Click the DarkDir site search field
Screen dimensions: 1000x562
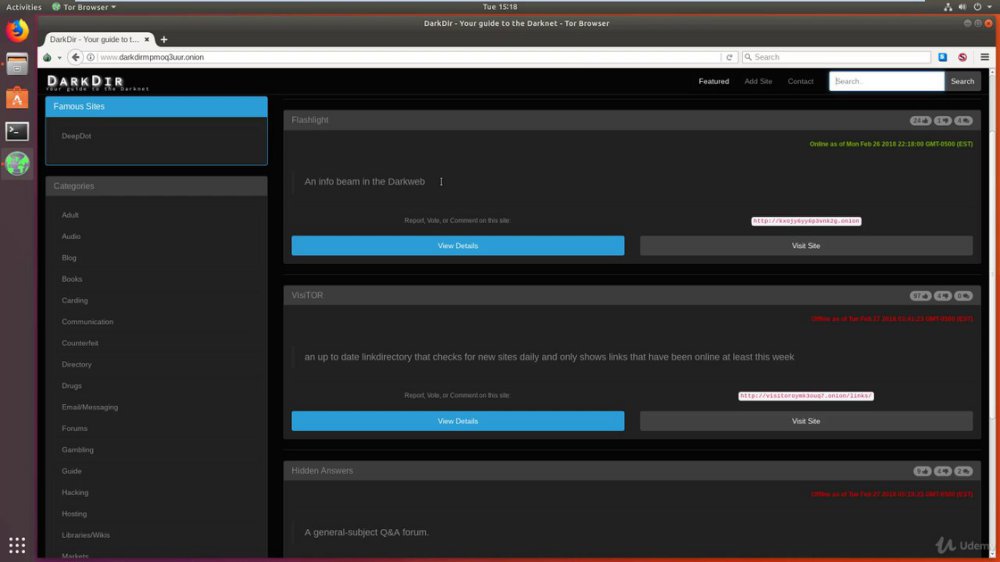pyautogui.click(x=886, y=81)
